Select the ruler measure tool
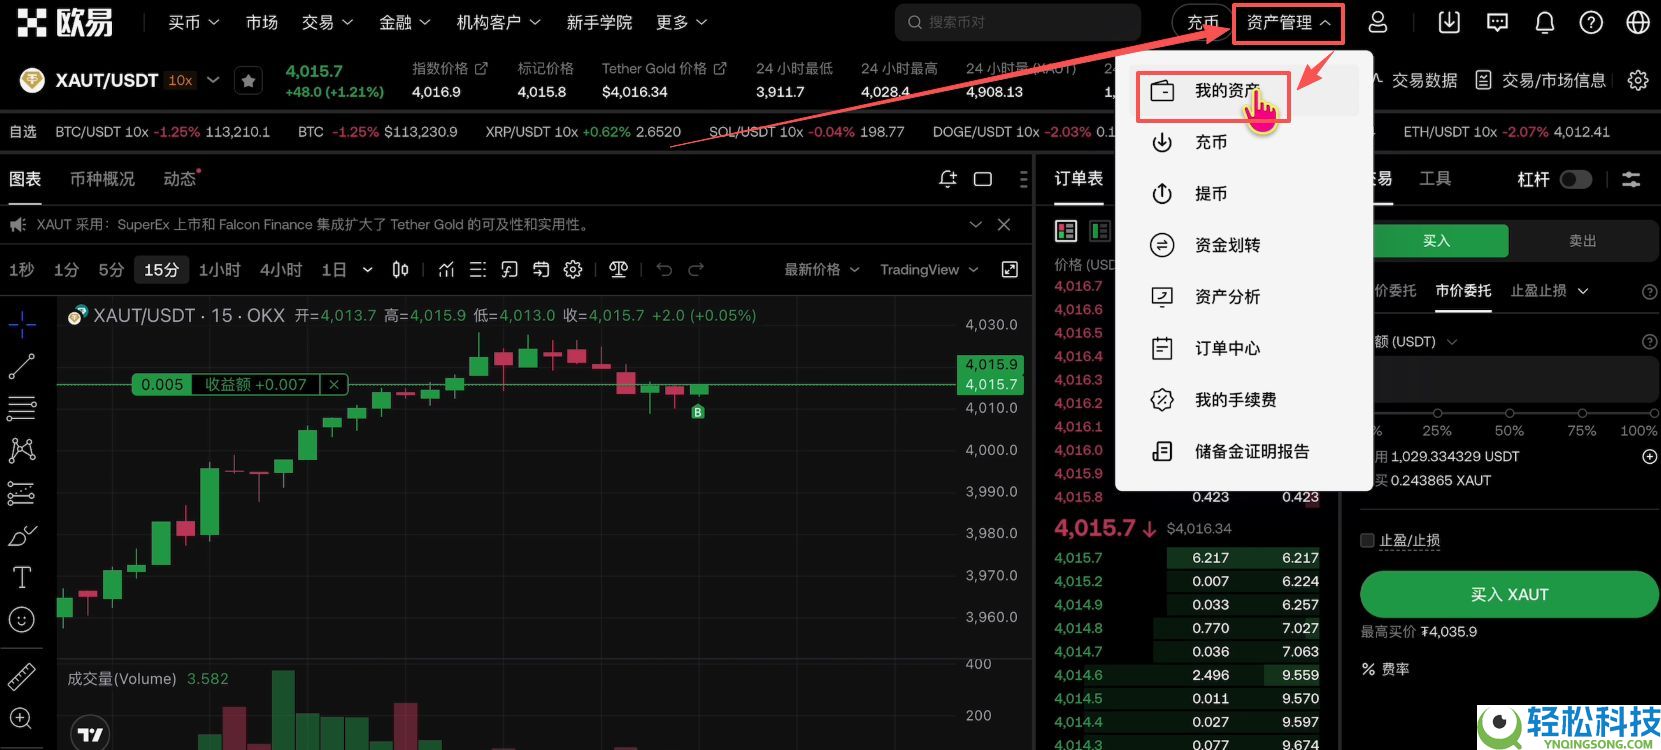The image size is (1661, 750). tap(22, 677)
